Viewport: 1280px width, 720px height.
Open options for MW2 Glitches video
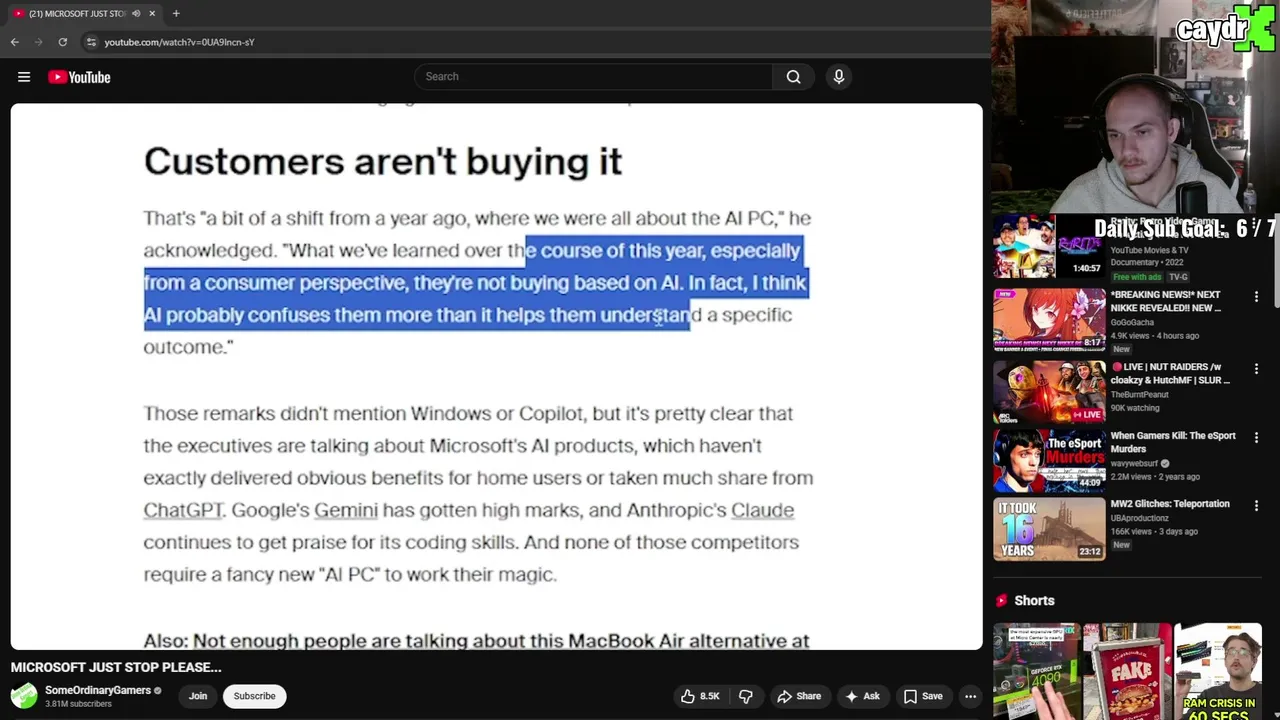(x=1256, y=506)
